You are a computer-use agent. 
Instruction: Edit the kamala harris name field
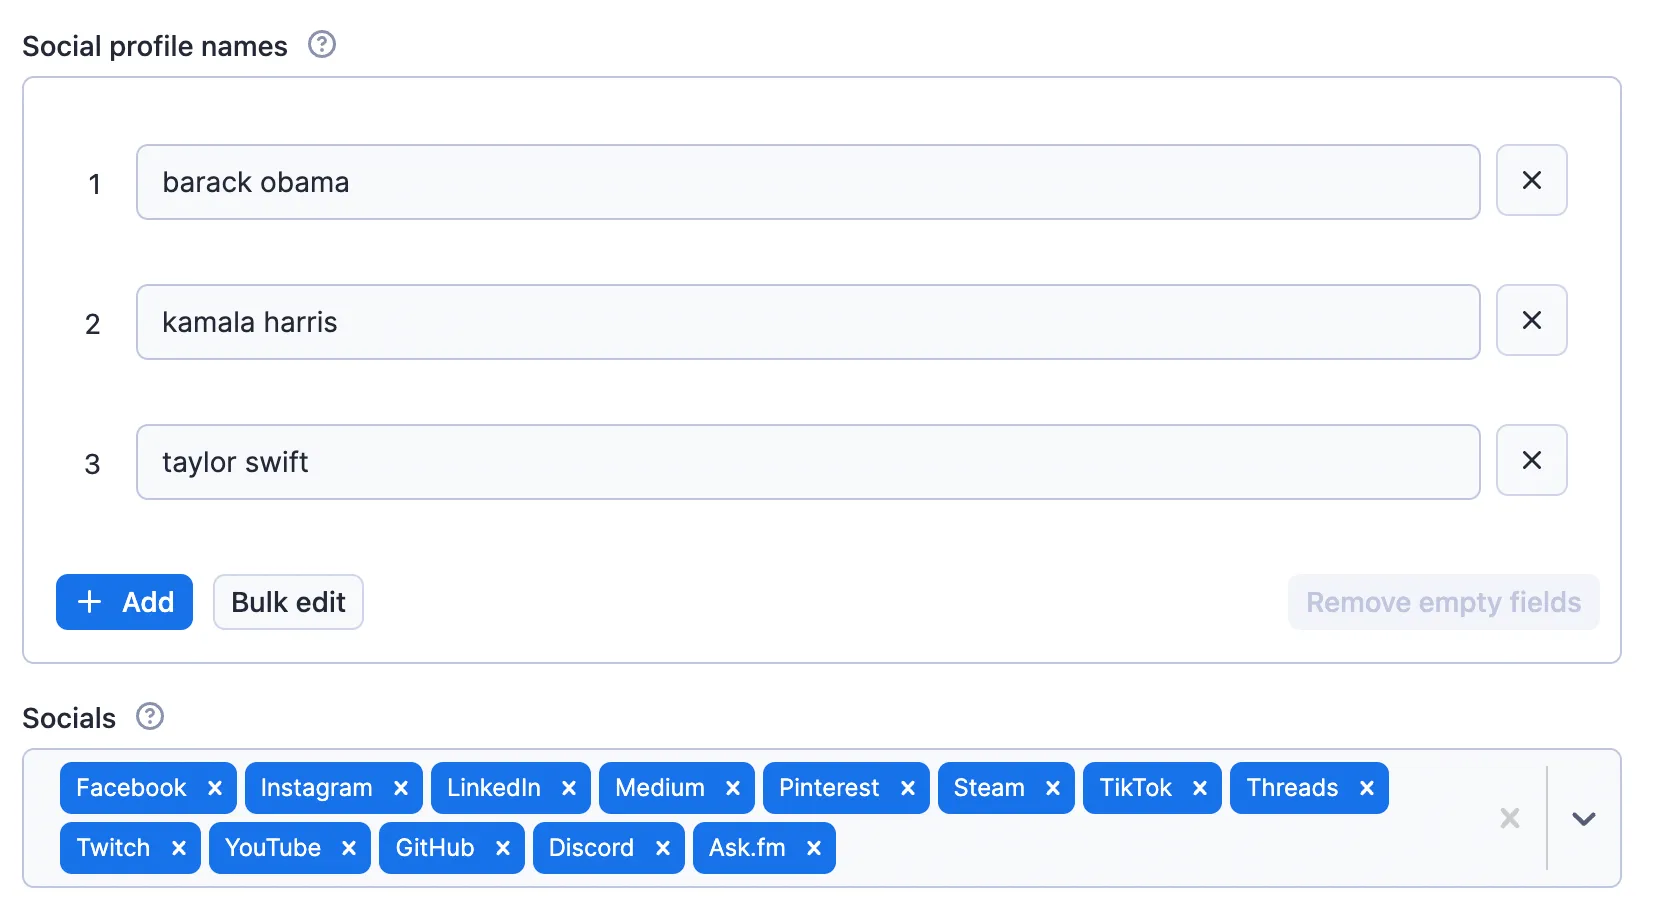click(x=808, y=322)
